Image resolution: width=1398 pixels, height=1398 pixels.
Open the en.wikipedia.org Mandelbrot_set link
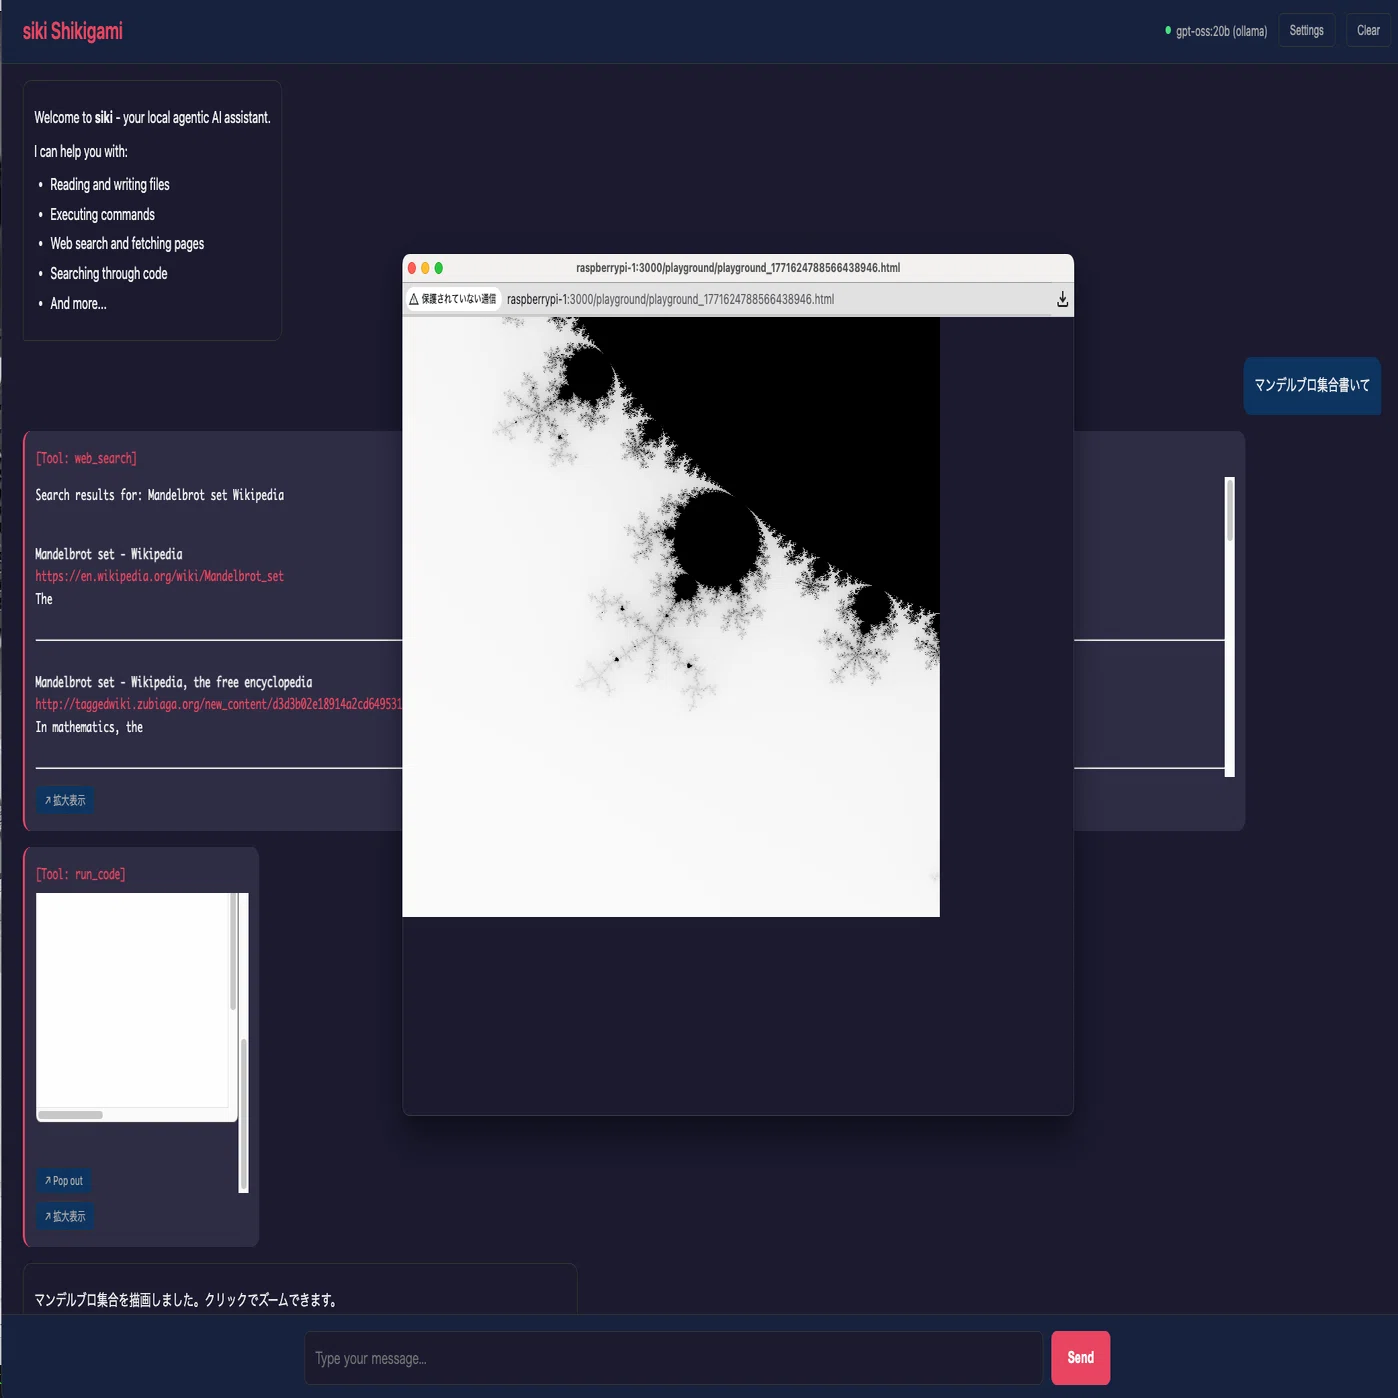(160, 576)
